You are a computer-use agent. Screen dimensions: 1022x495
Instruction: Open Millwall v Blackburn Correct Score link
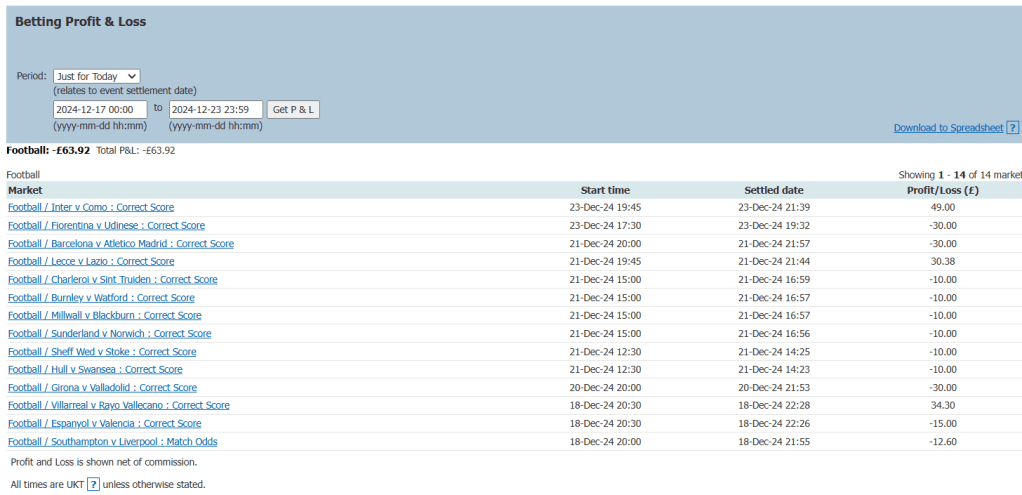[x=106, y=316]
